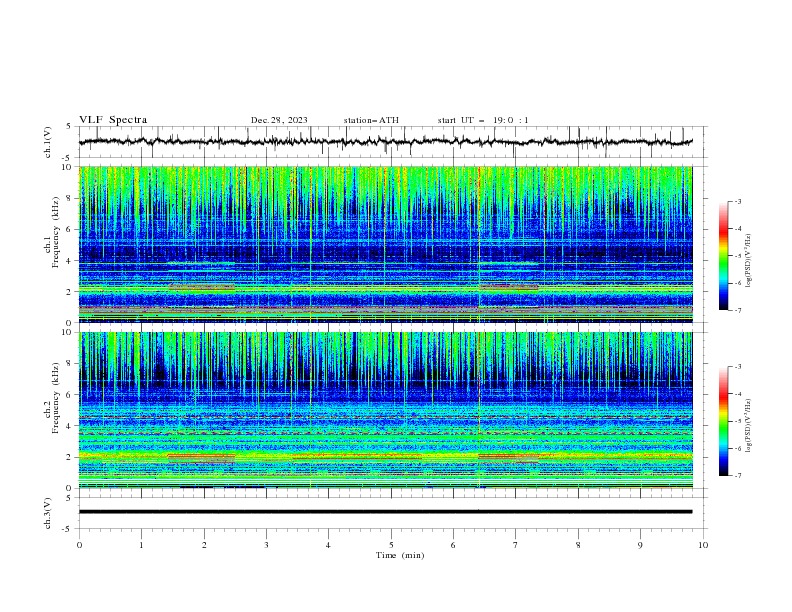This screenshot has width=792, height=612.
Task: Click the "7" minute tick label on Time axis
Action: pyautogui.click(x=516, y=545)
